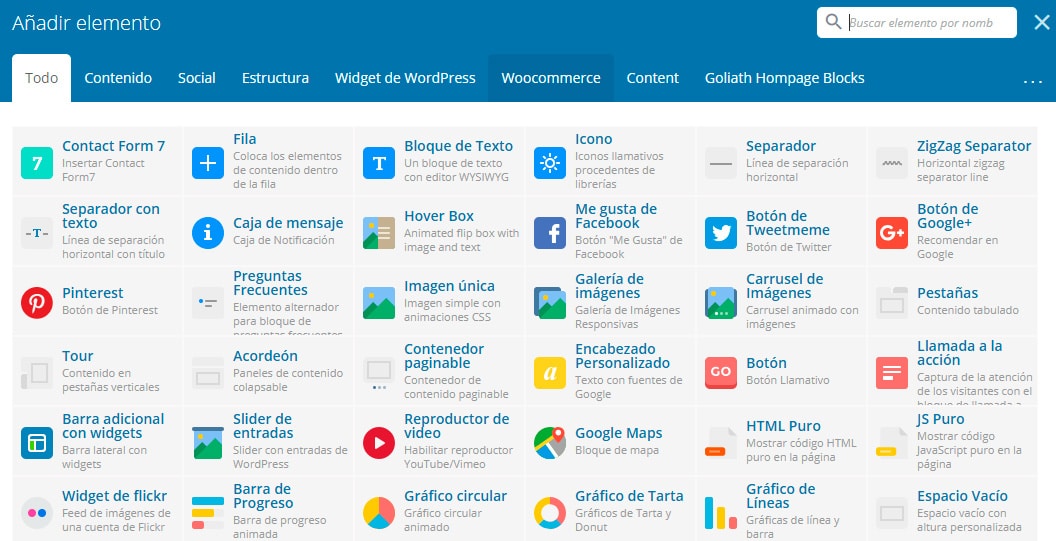The image size is (1056, 541).
Task: Open the Contenido tab
Action: click(118, 78)
